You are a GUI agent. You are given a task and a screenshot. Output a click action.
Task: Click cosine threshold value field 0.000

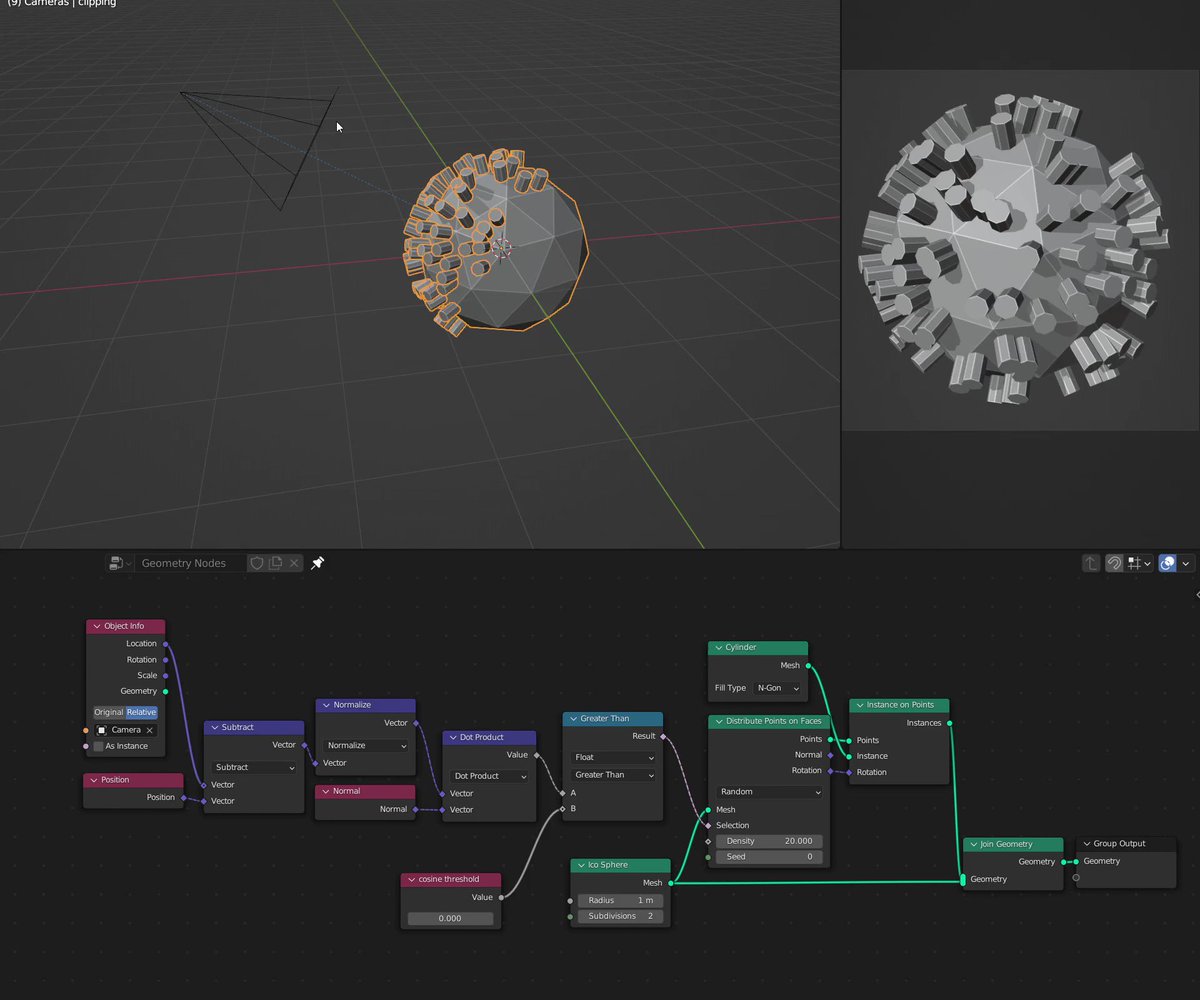(450, 918)
